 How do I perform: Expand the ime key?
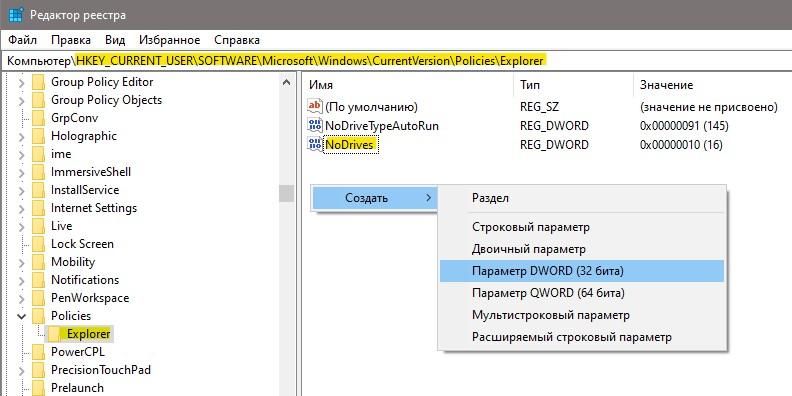coord(21,155)
